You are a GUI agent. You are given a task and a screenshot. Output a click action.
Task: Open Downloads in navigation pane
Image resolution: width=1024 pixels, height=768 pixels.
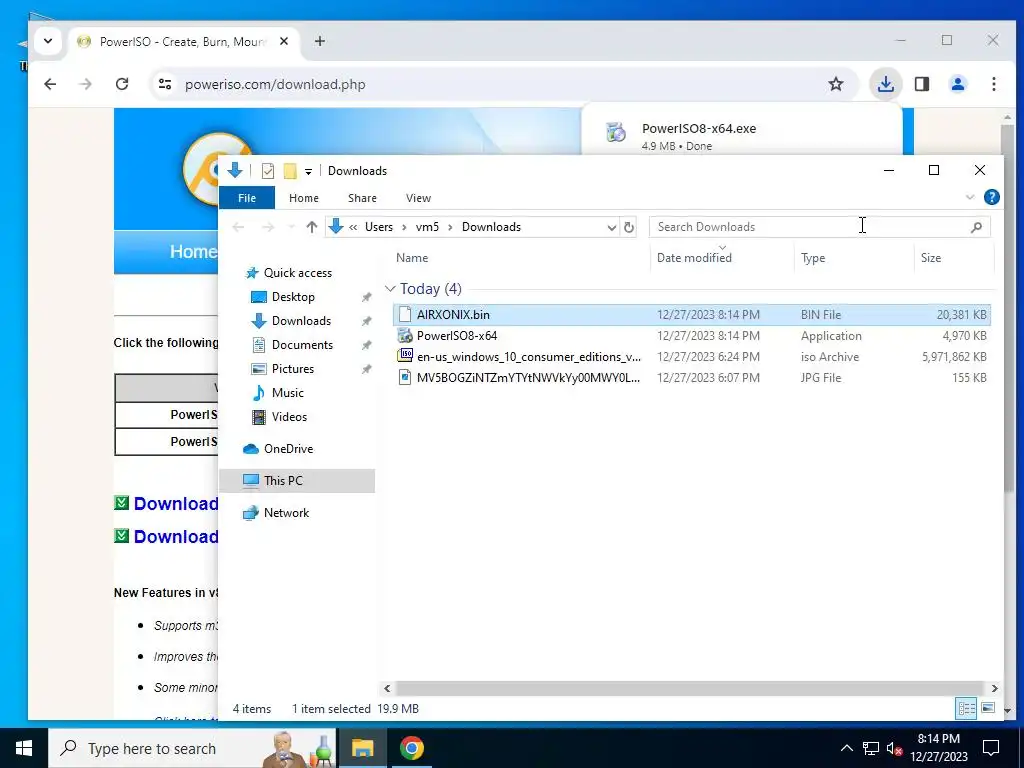[301, 321]
